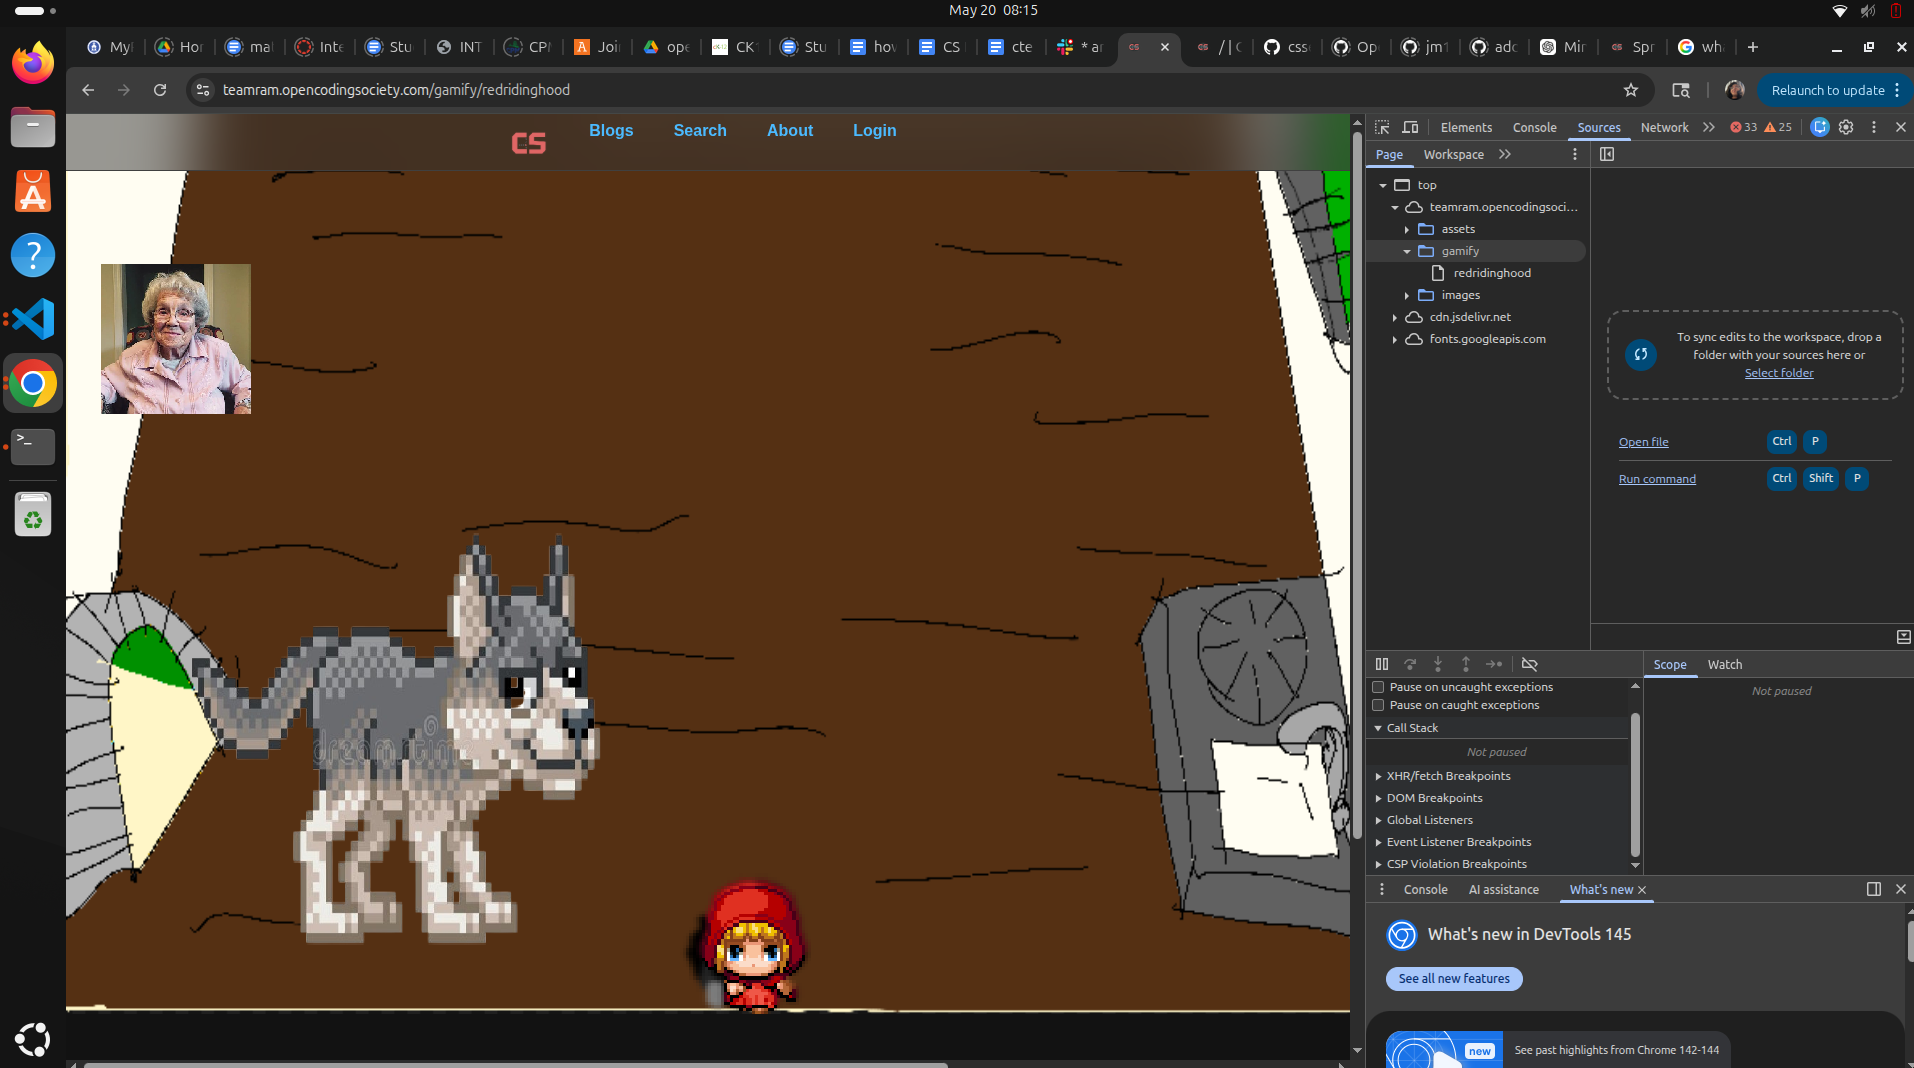Switch to the Watch tab

coord(1724,664)
